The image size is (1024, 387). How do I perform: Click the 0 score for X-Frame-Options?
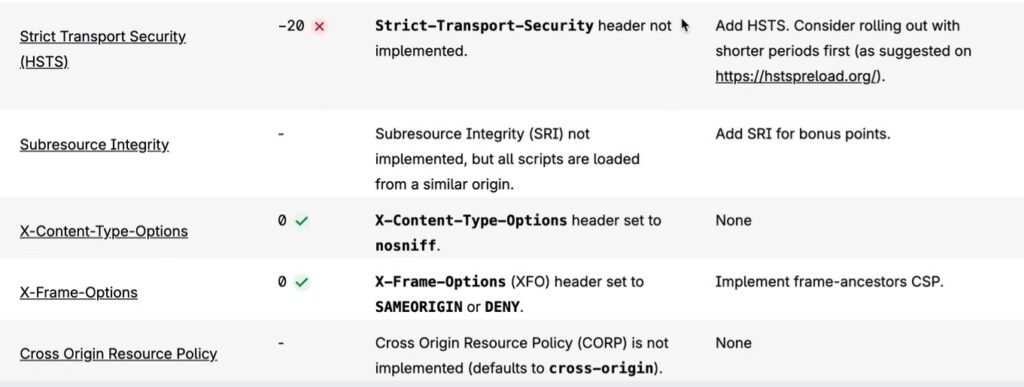tap(282, 283)
